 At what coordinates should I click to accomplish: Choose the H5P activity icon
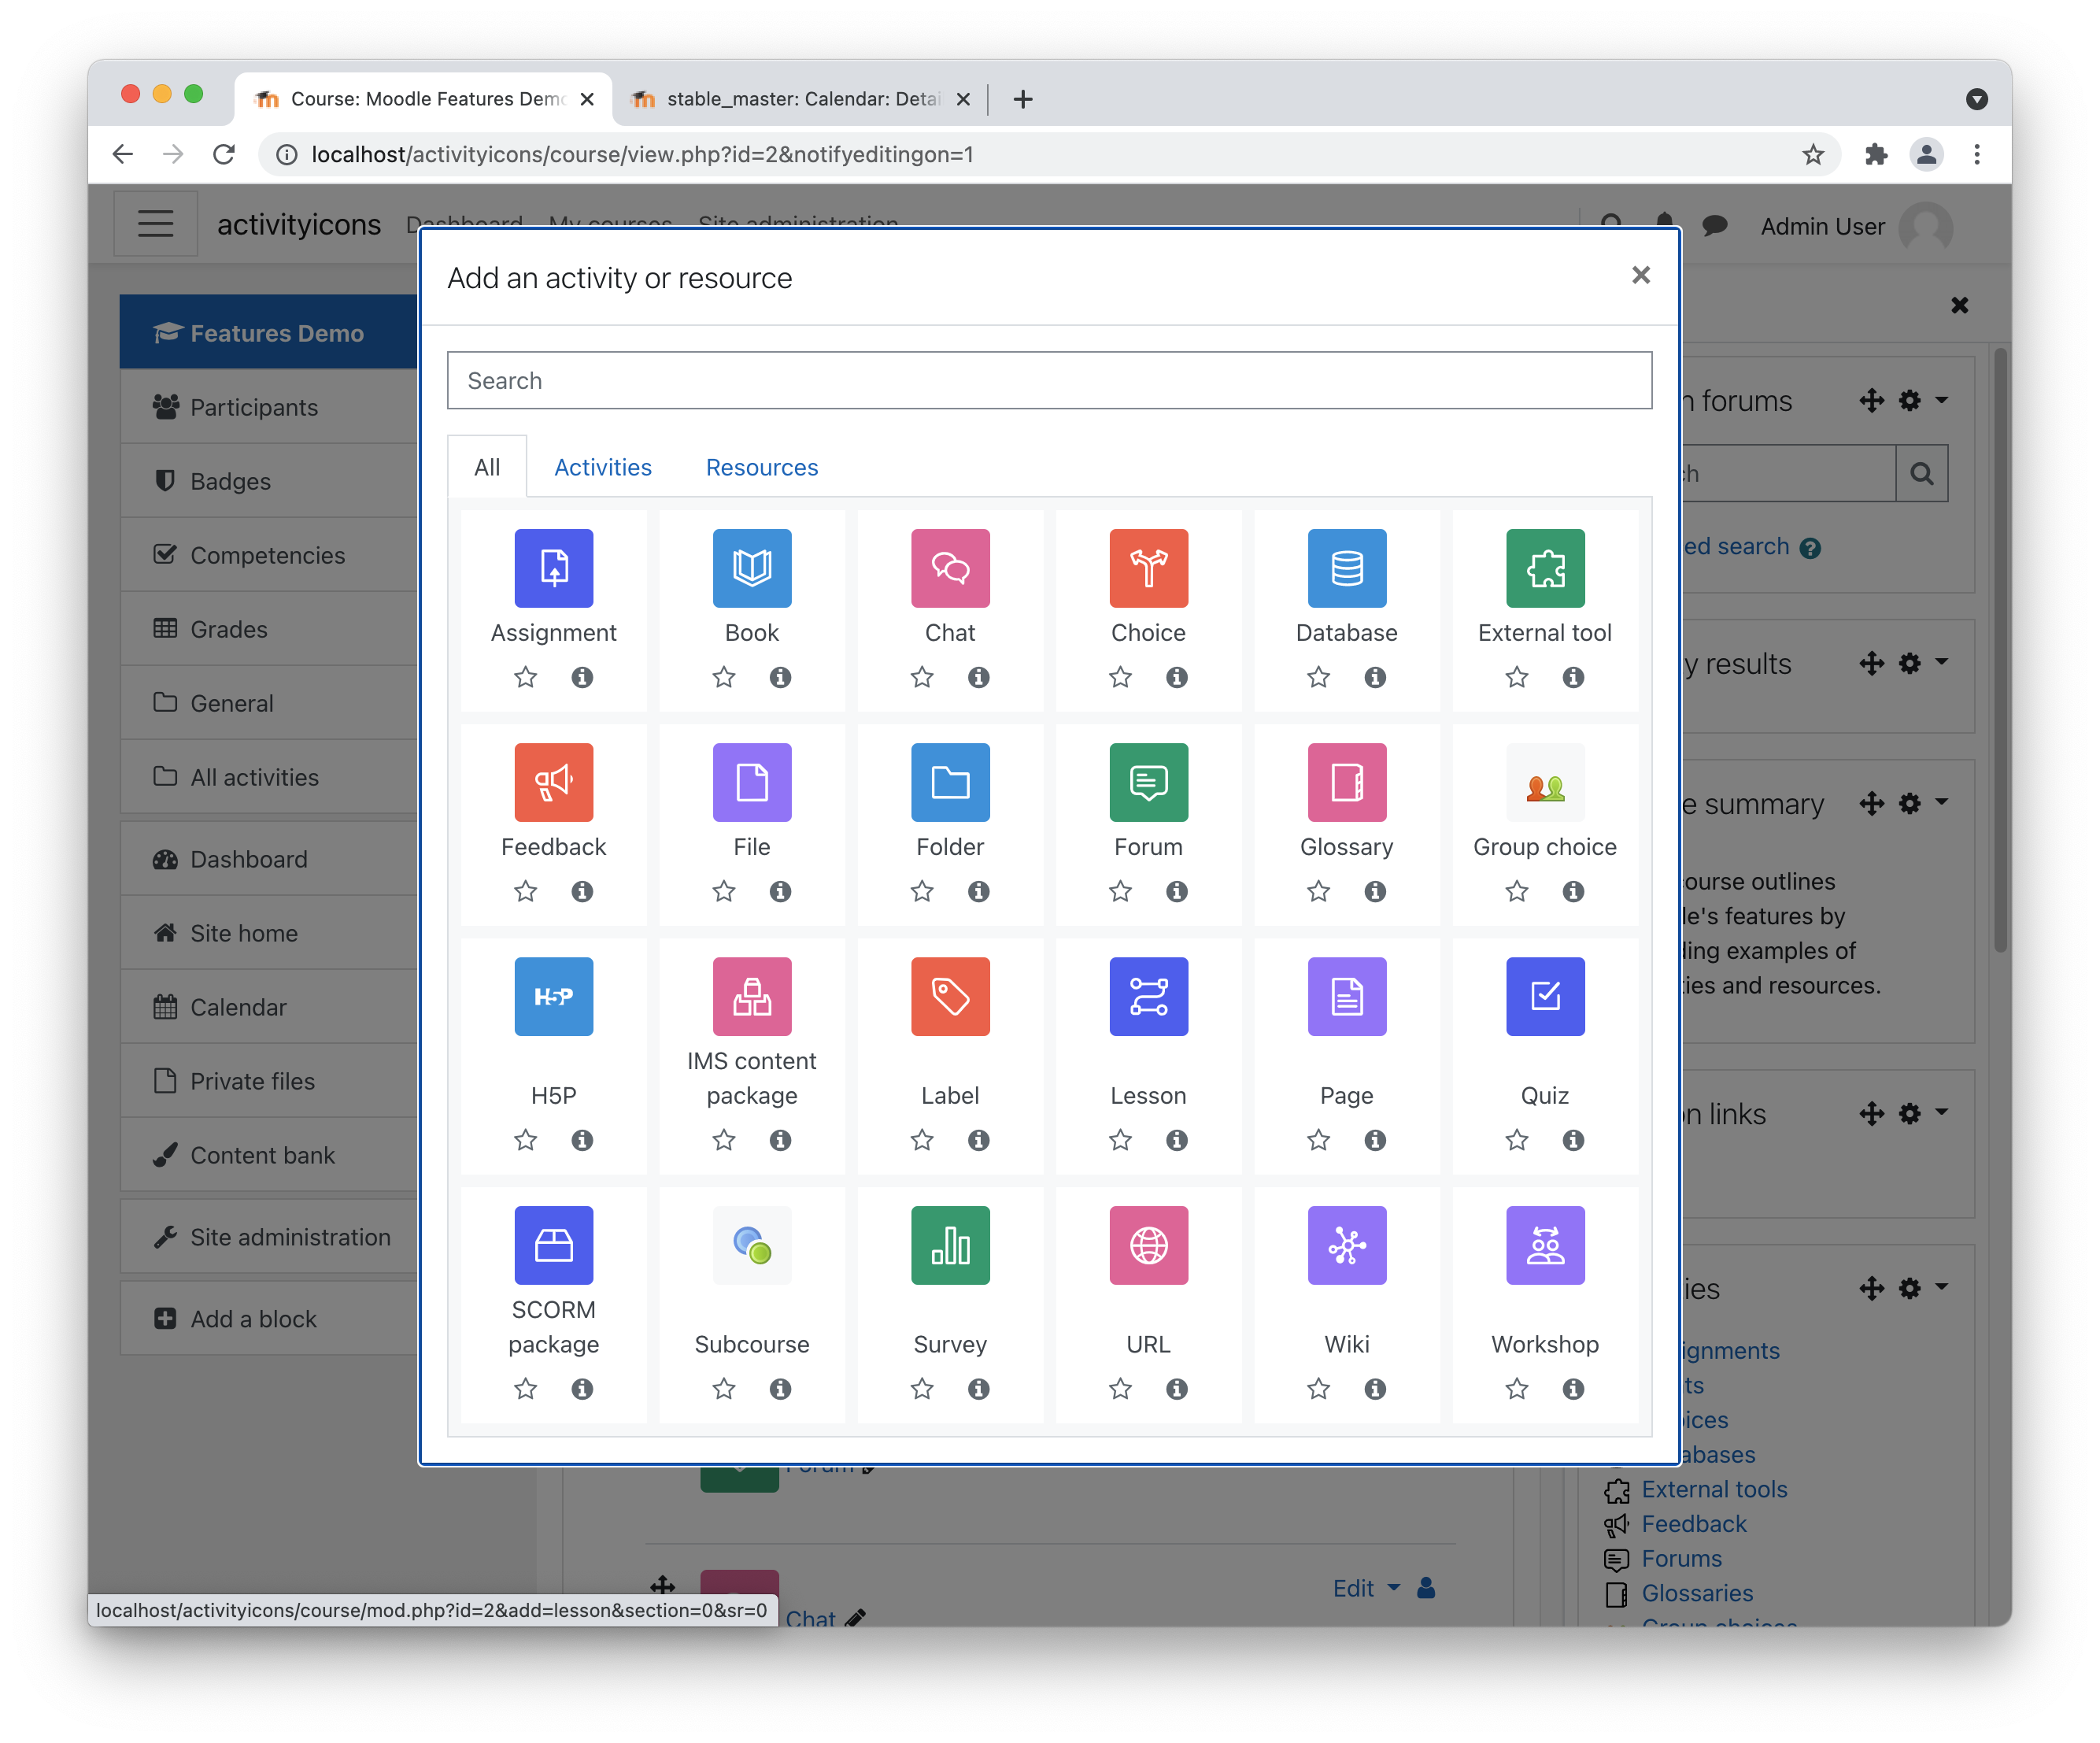click(553, 996)
